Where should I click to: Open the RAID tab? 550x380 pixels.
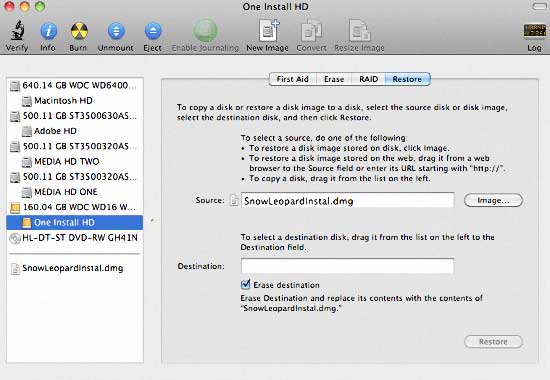tap(368, 79)
